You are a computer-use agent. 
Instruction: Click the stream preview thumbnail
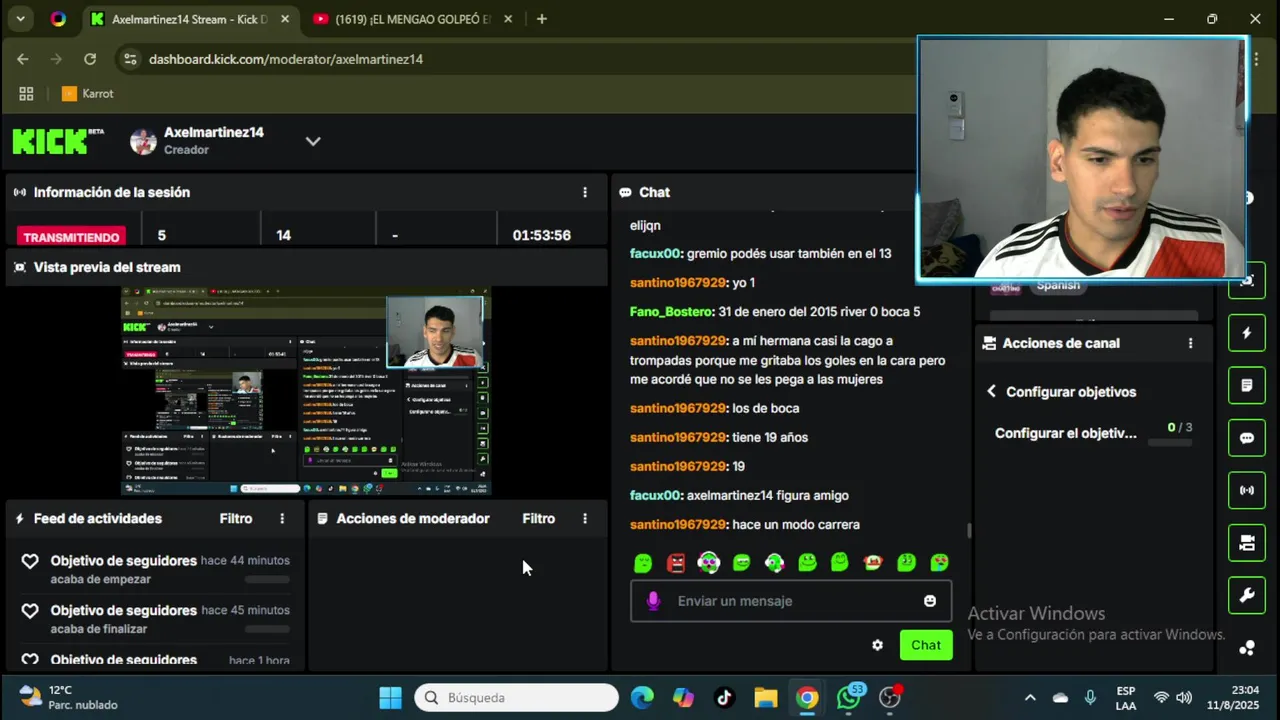[306, 391]
